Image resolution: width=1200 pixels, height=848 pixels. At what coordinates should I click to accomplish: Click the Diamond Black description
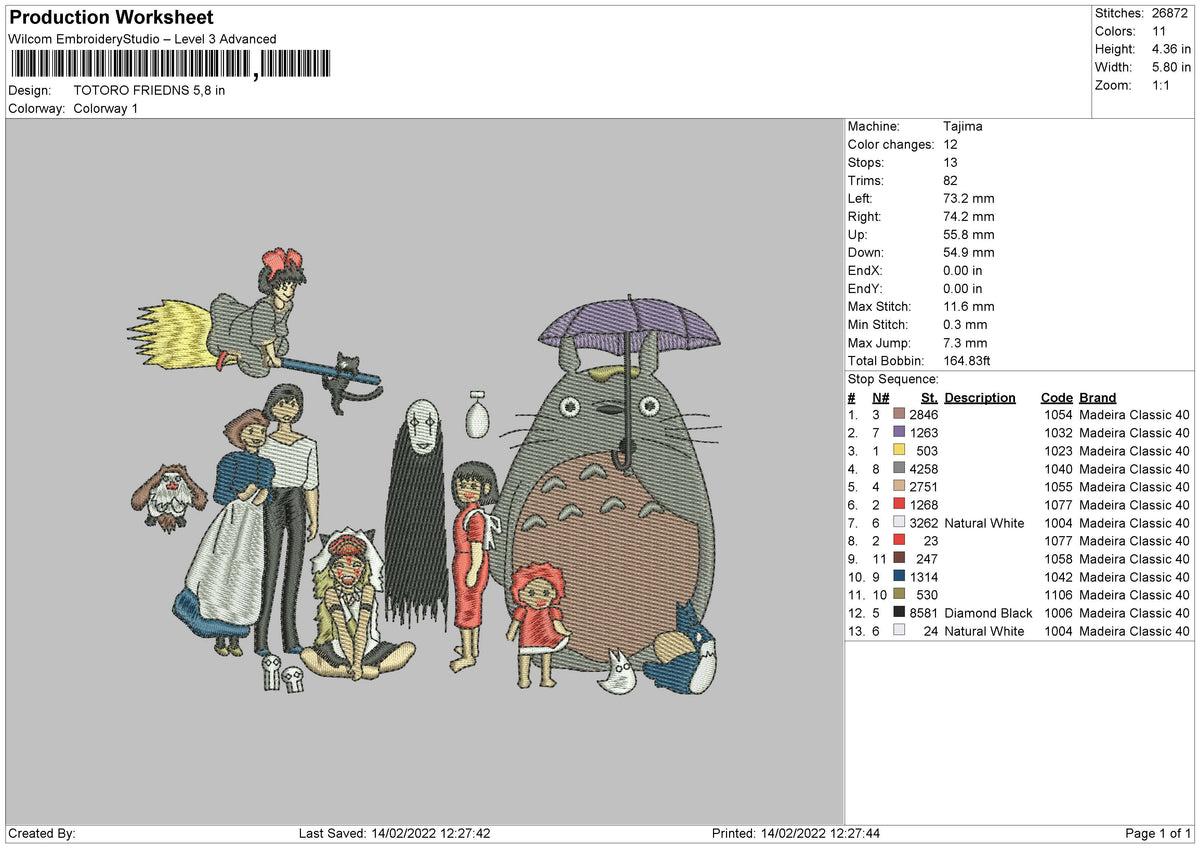(x=988, y=613)
